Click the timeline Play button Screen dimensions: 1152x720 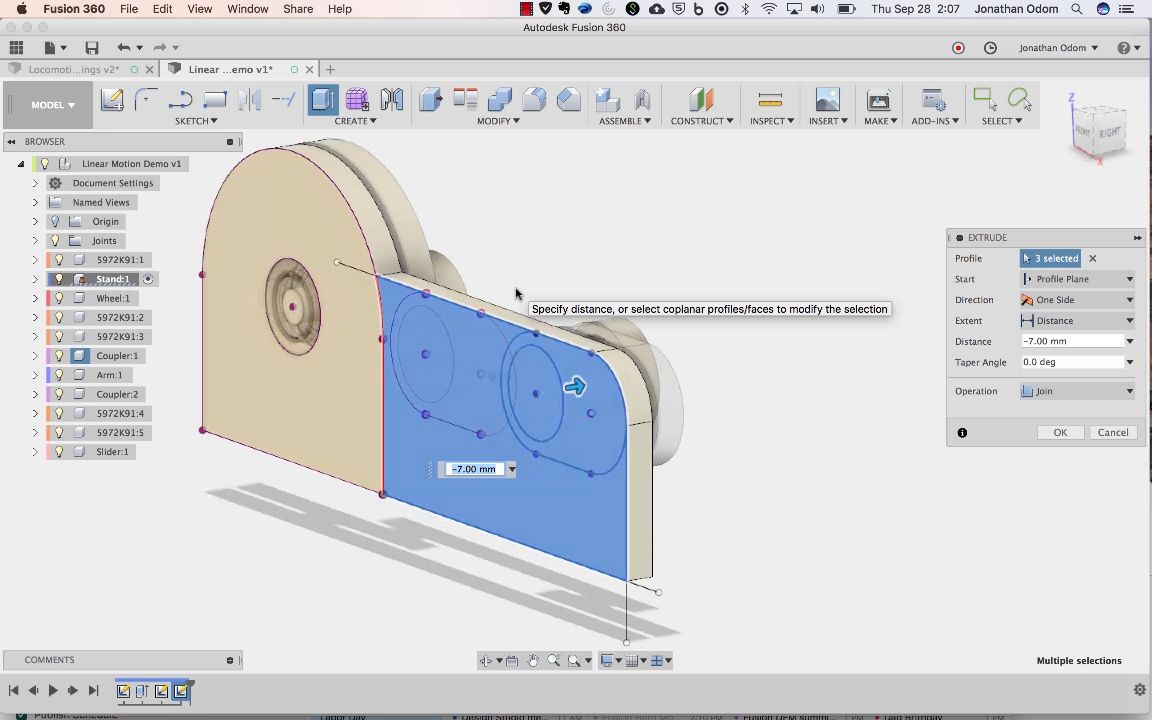pyautogui.click(x=53, y=691)
